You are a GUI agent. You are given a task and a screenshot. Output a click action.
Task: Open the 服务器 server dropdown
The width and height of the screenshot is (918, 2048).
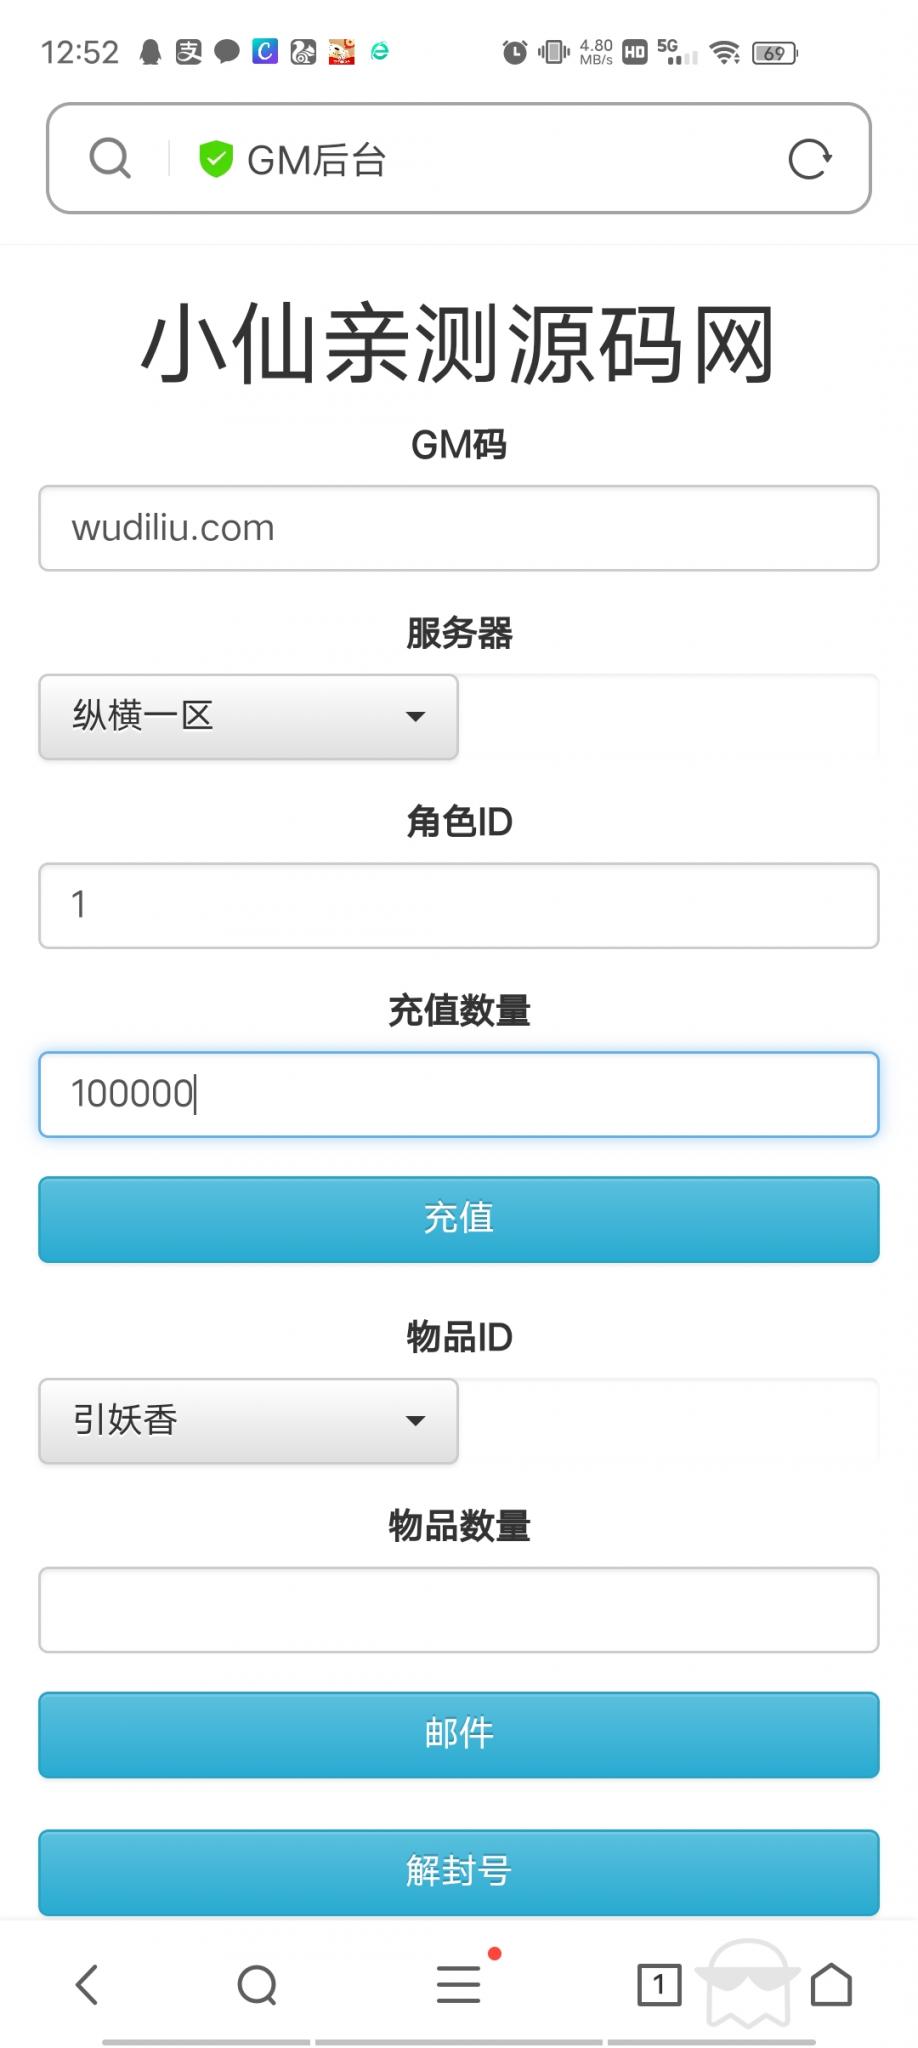(247, 717)
